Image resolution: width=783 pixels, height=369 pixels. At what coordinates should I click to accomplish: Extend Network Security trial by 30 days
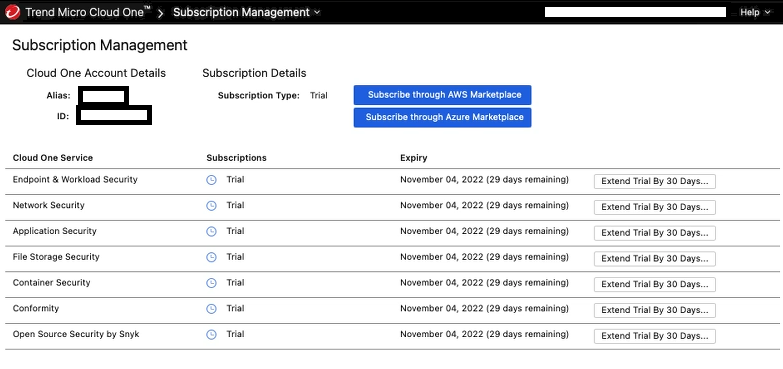(x=655, y=207)
